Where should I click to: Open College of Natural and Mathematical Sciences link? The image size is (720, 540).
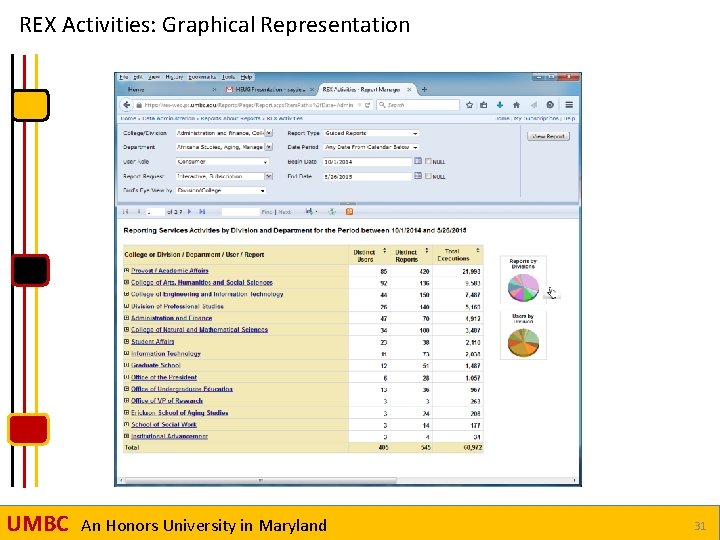199,329
